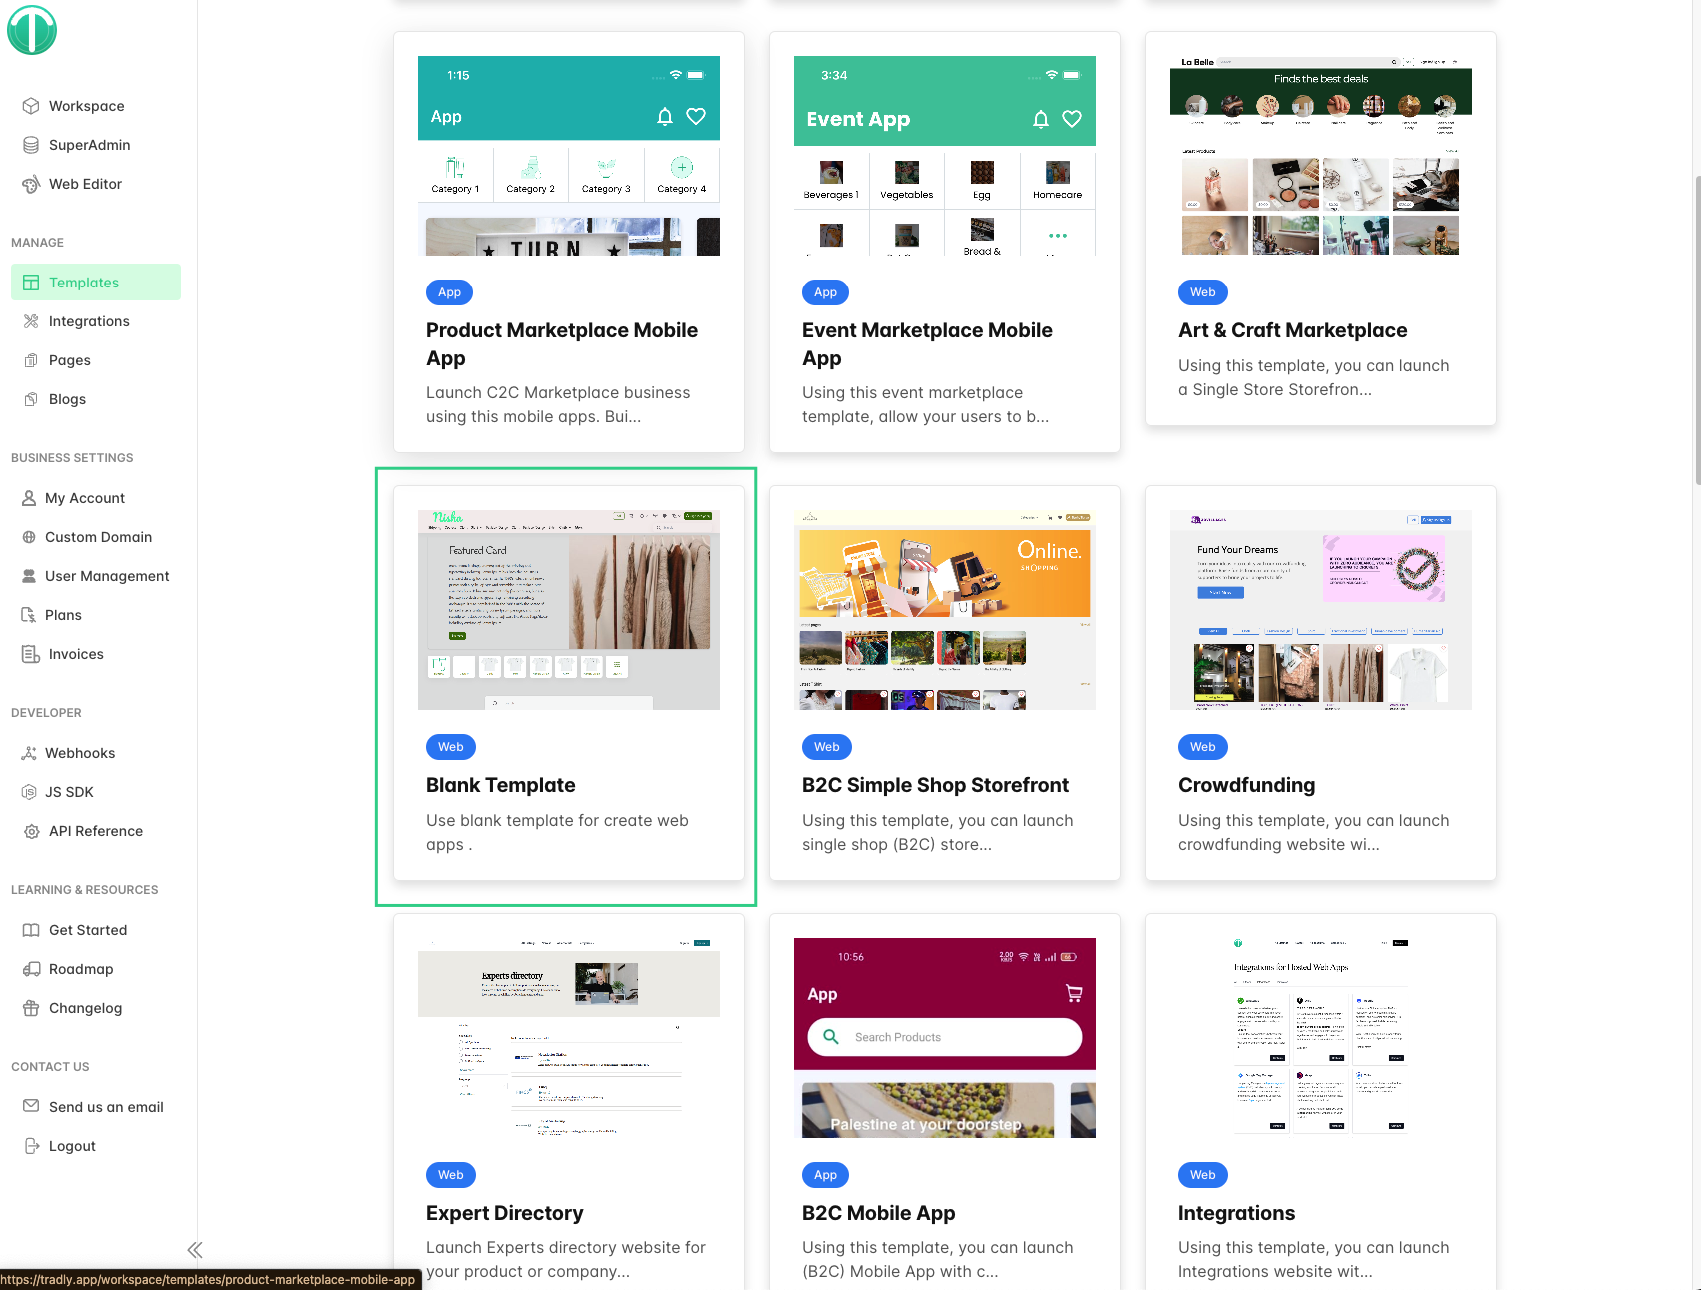The image size is (1701, 1290).
Task: Open the Blank Template thumbnail preview
Action: click(568, 608)
